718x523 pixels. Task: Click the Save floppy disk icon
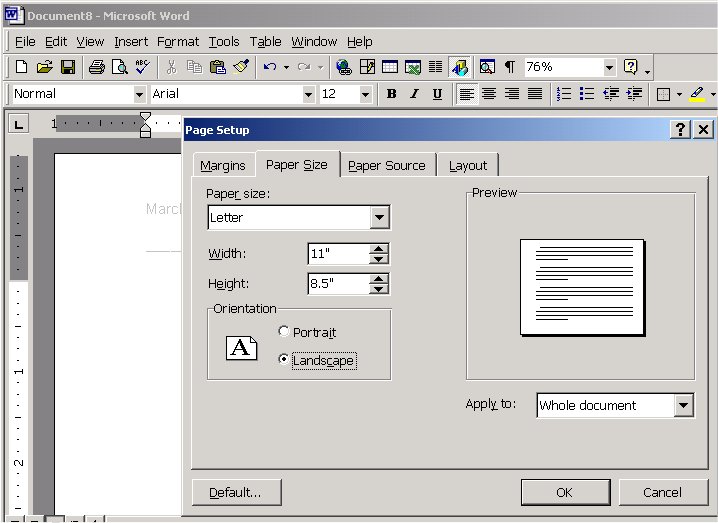pyautogui.click(x=68, y=67)
